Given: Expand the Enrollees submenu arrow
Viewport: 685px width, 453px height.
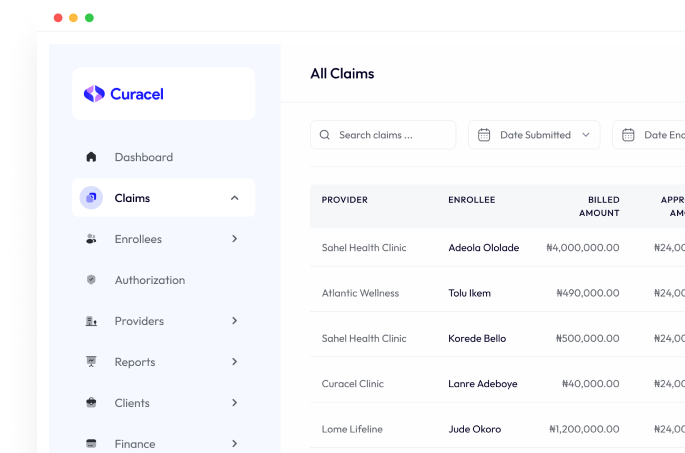Looking at the screenshot, I should [235, 239].
